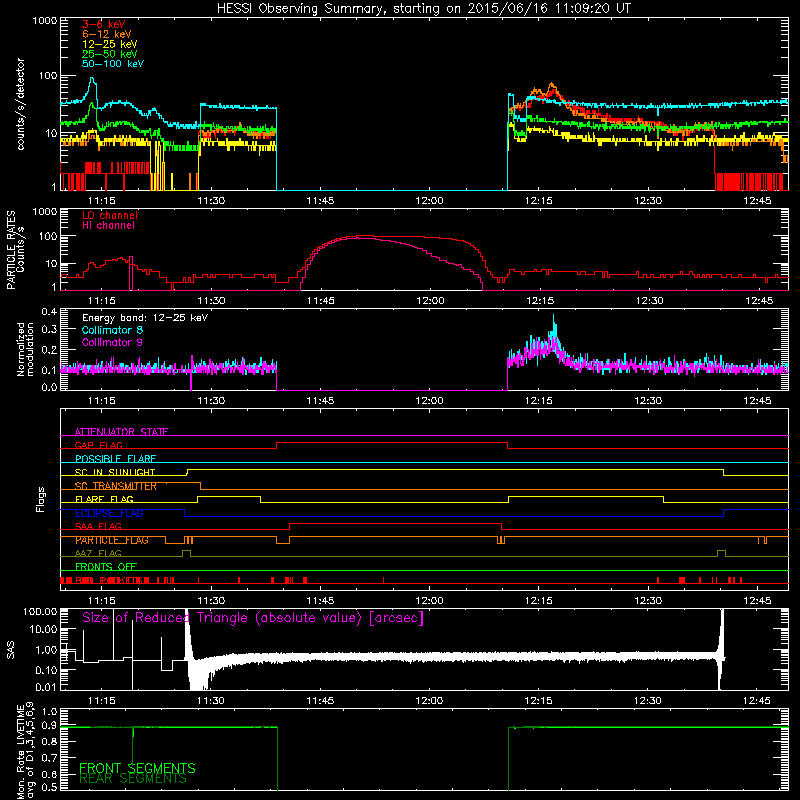The width and height of the screenshot is (800, 800).
Task: Click the GAP FLAG label
Action: pos(98,445)
